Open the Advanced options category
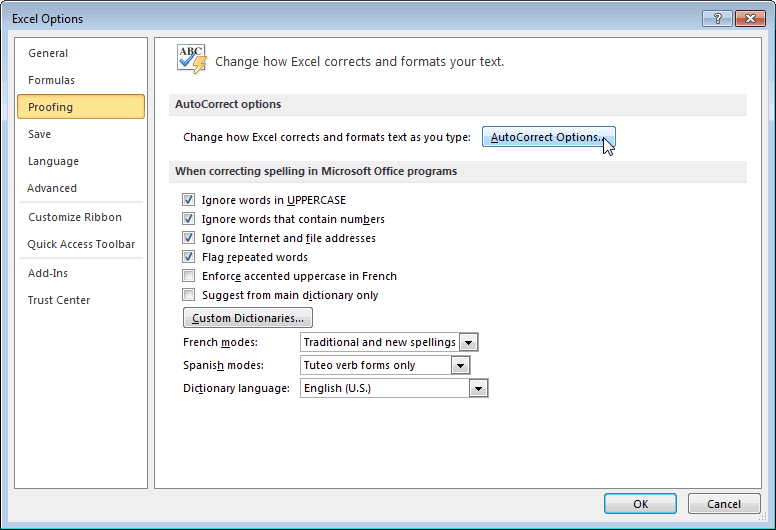Image resolution: width=776 pixels, height=530 pixels. pyautogui.click(x=52, y=188)
